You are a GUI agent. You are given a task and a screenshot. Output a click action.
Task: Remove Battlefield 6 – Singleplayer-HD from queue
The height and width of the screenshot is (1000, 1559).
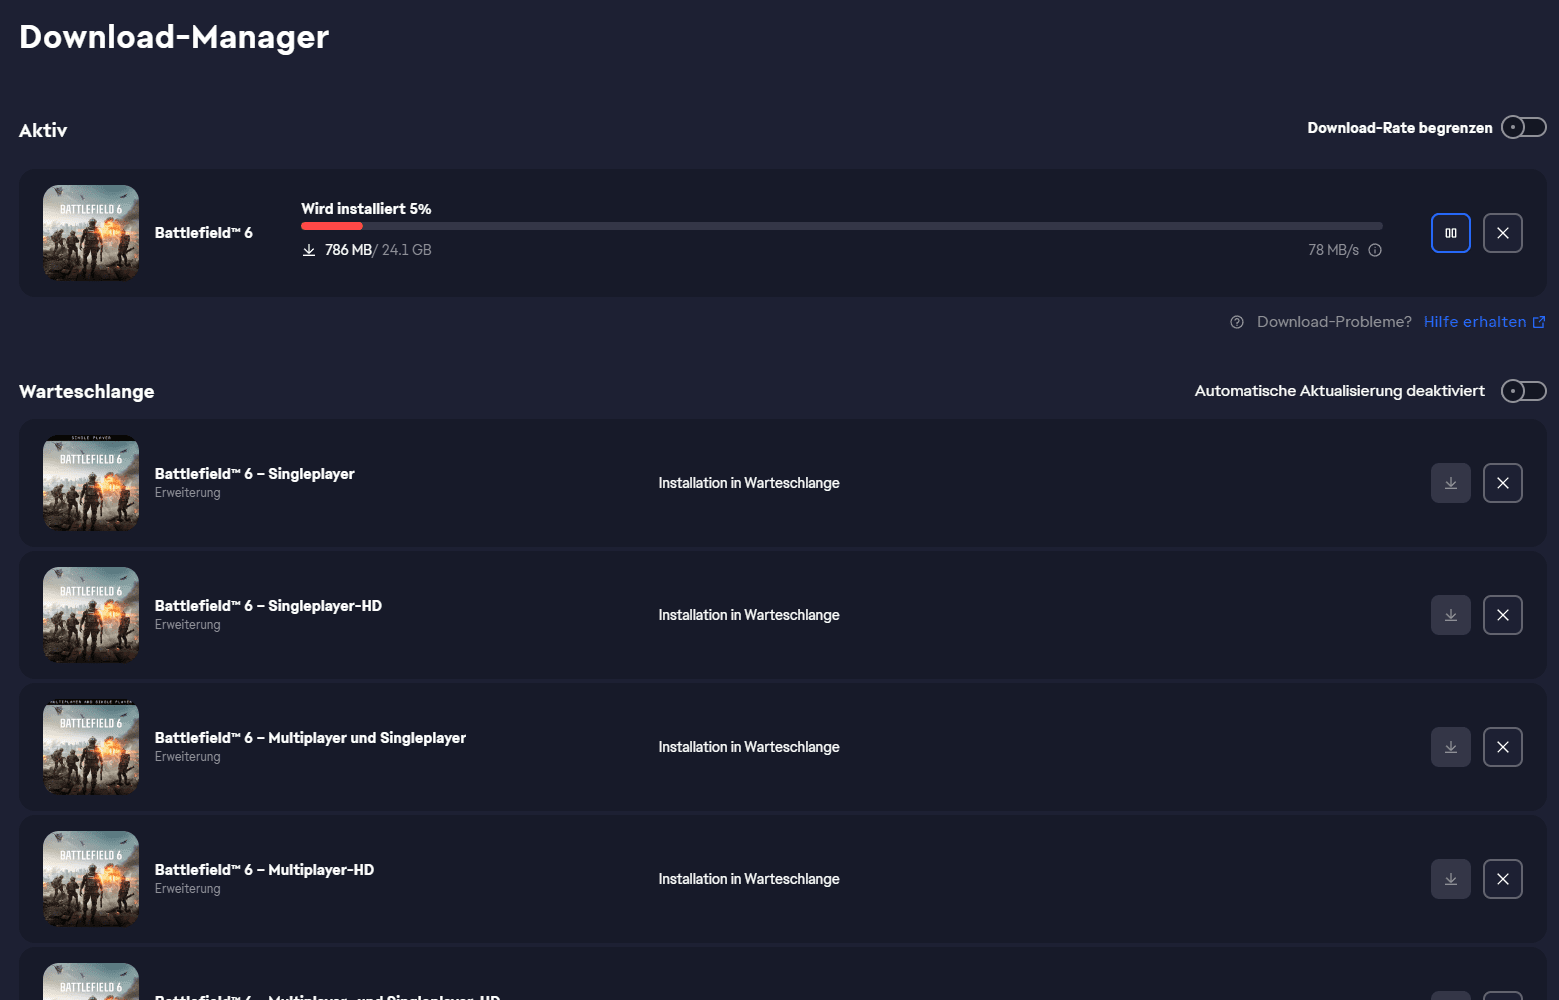pos(1502,615)
